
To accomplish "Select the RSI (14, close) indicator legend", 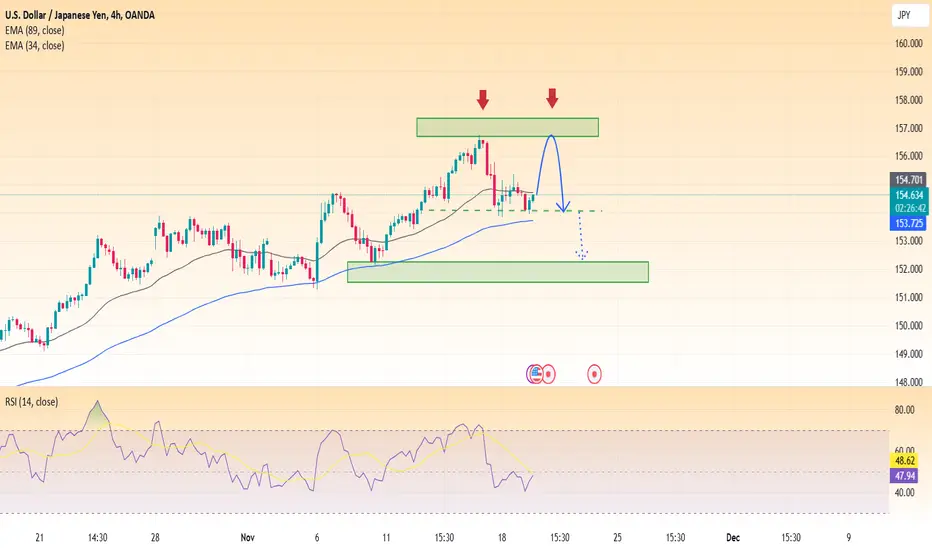I will [x=32, y=402].
